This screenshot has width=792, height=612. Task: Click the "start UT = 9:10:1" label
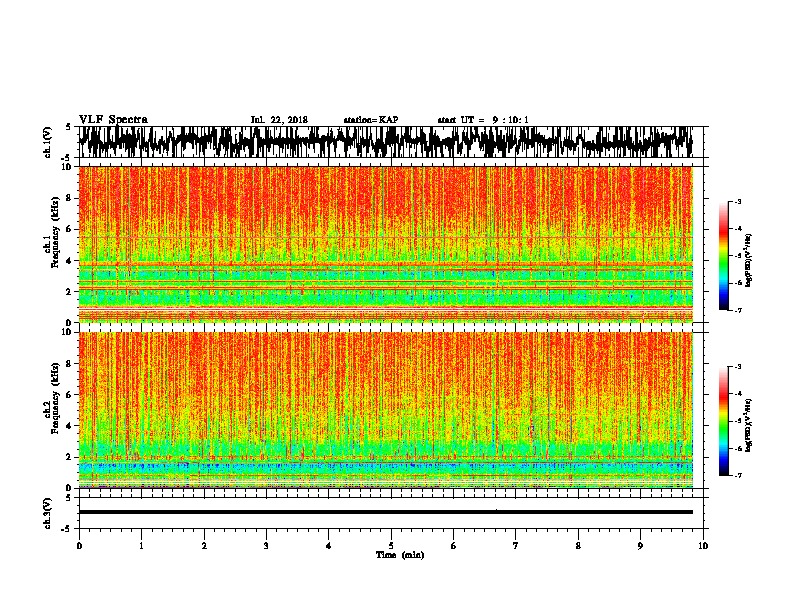click(483, 120)
